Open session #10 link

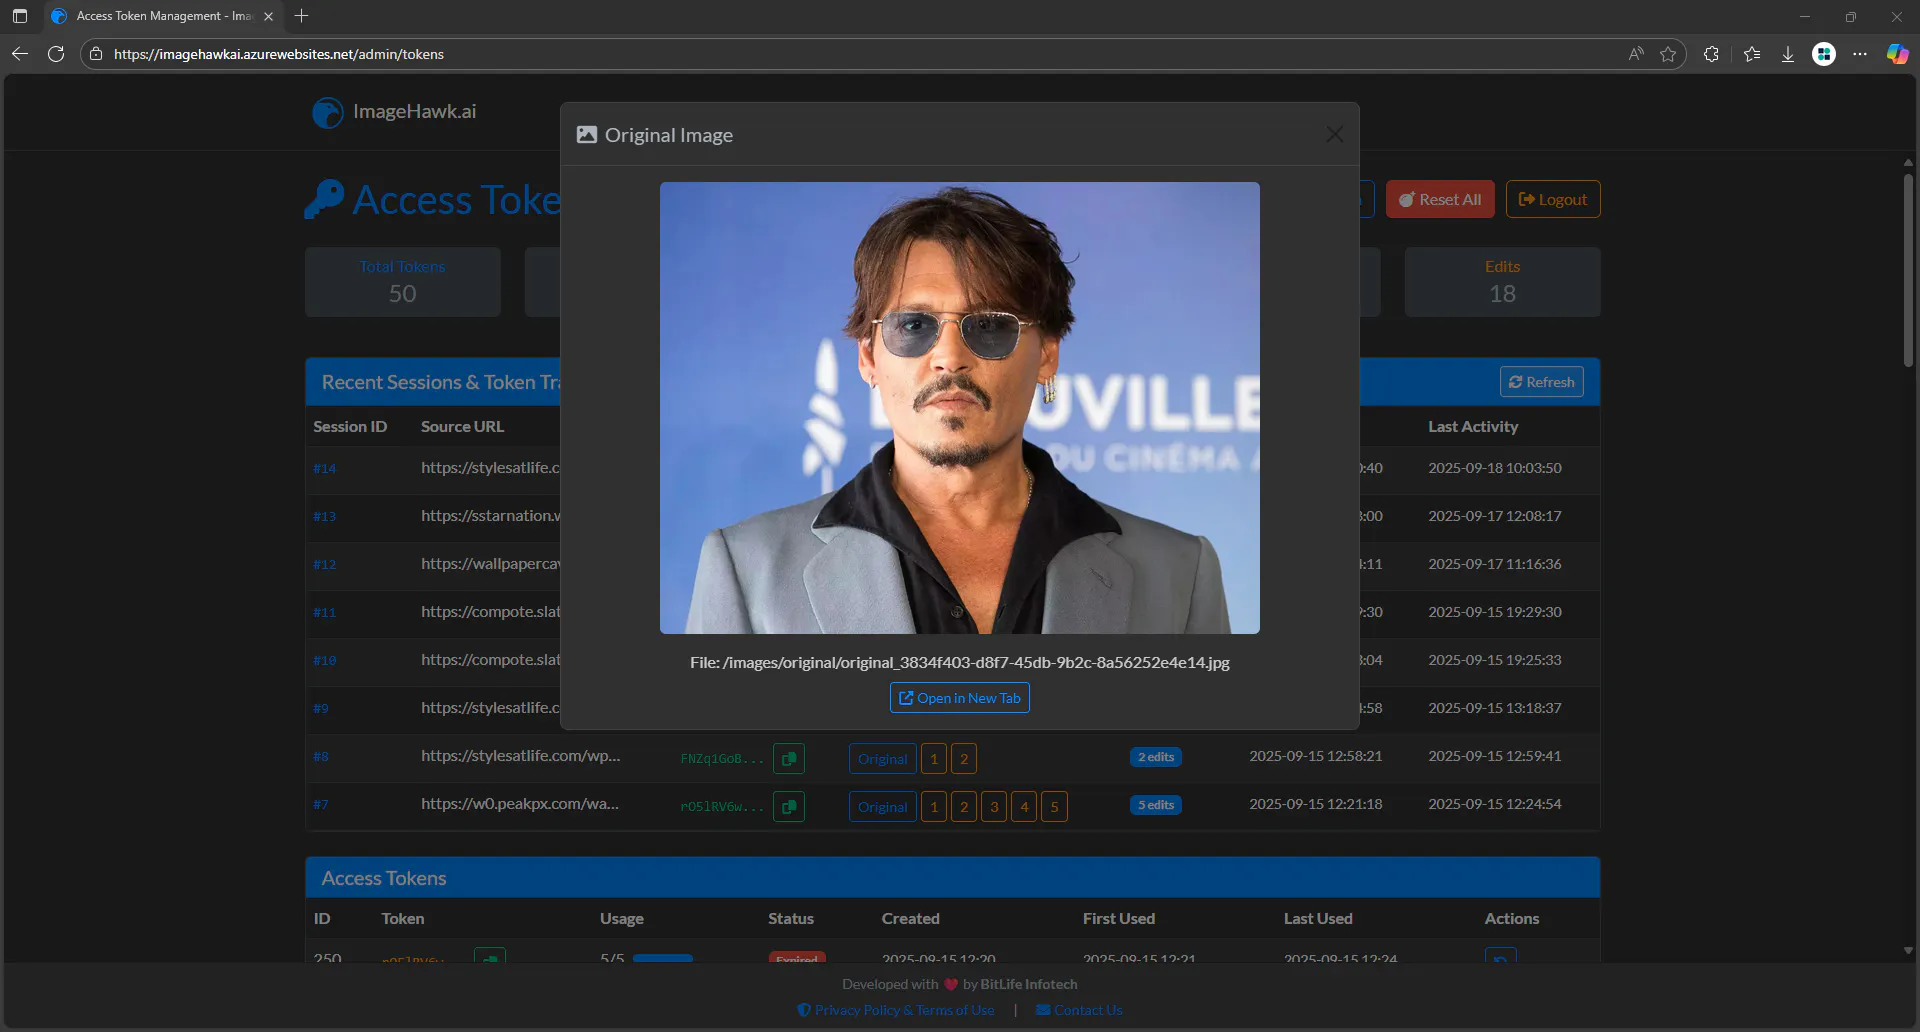(x=324, y=660)
